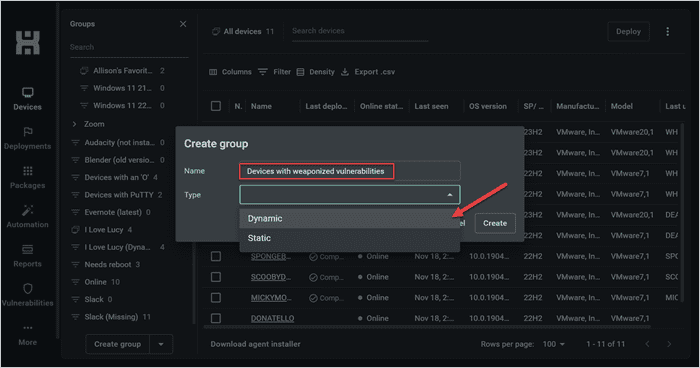Open the Create group split-button arrow
The width and height of the screenshot is (700, 368).
161,344
